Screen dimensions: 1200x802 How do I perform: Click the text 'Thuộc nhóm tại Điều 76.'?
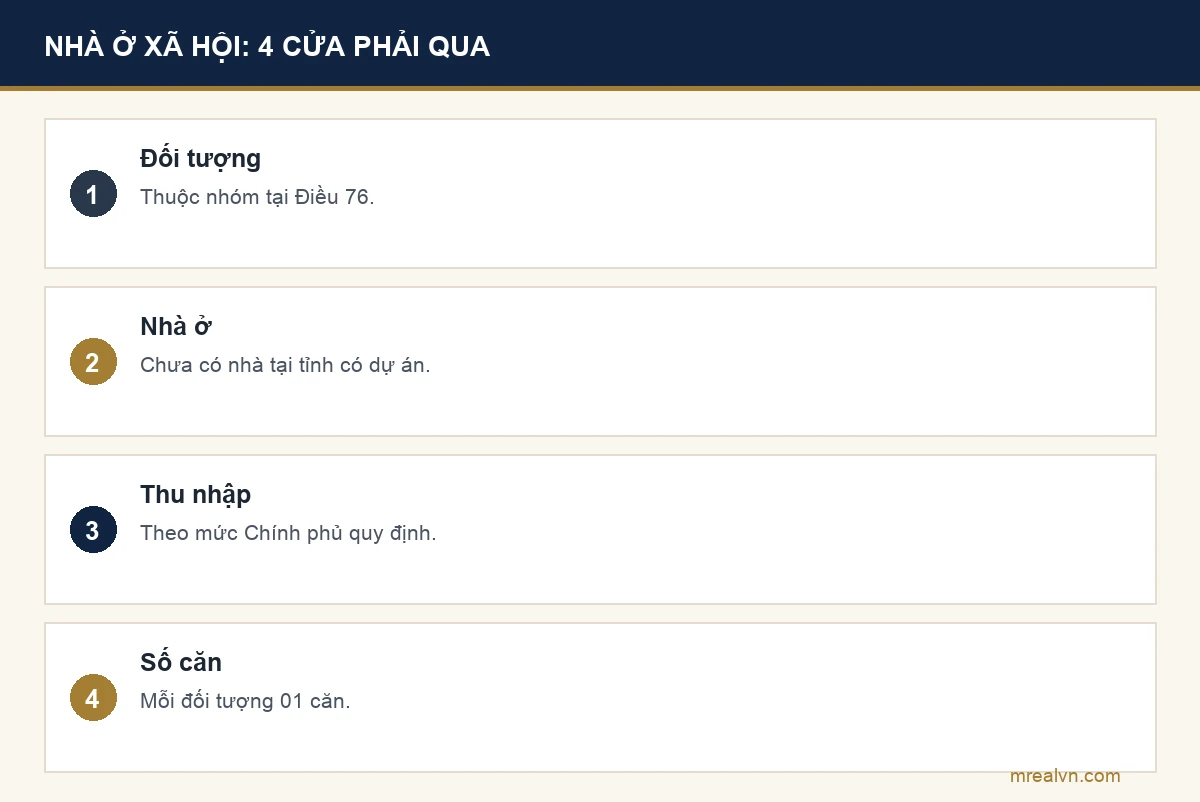[257, 197]
